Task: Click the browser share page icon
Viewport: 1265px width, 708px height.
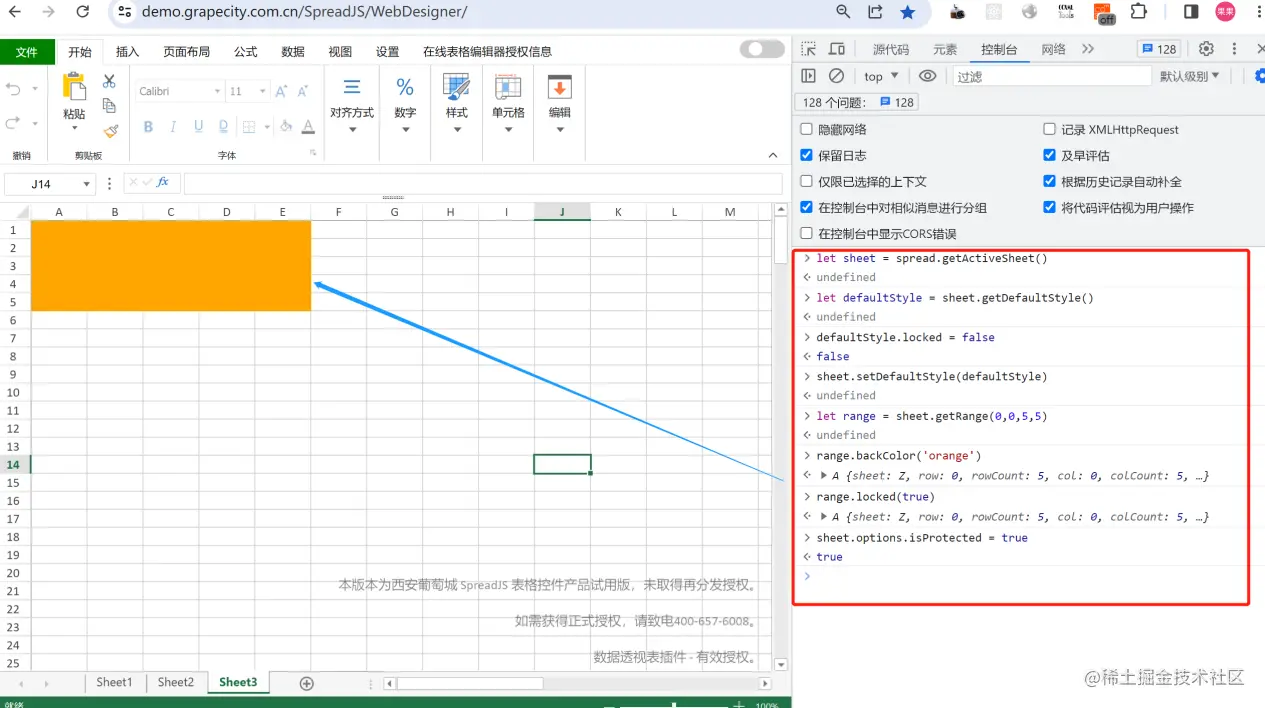Action: click(x=875, y=12)
